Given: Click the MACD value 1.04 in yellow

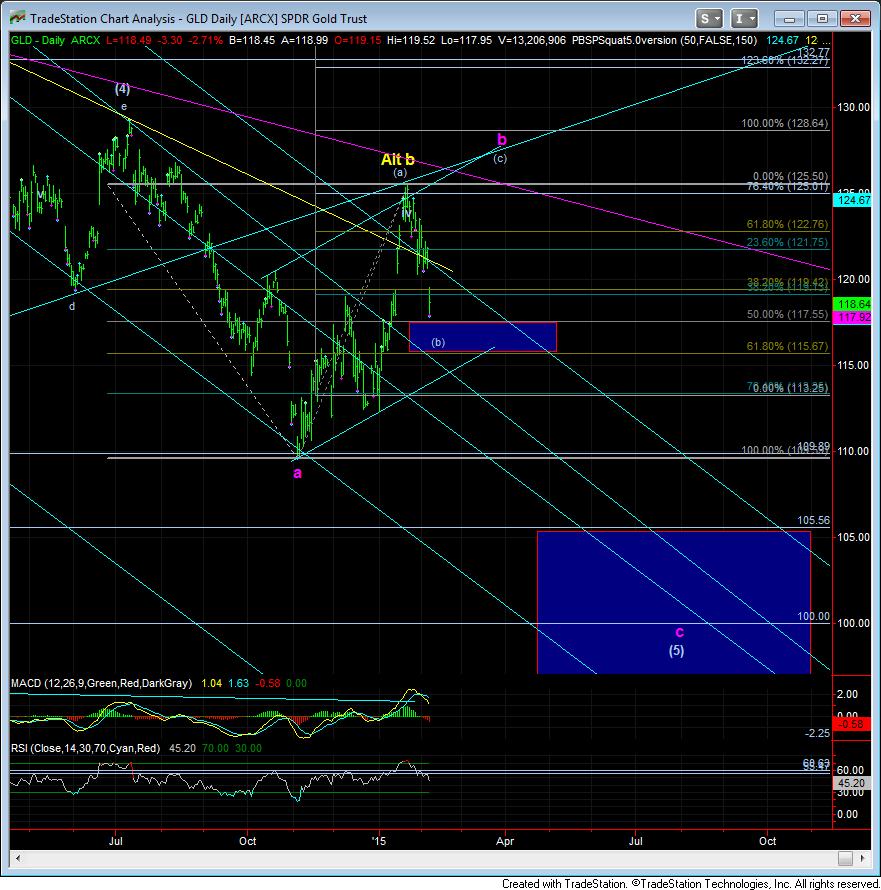Looking at the screenshot, I should 212,683.
